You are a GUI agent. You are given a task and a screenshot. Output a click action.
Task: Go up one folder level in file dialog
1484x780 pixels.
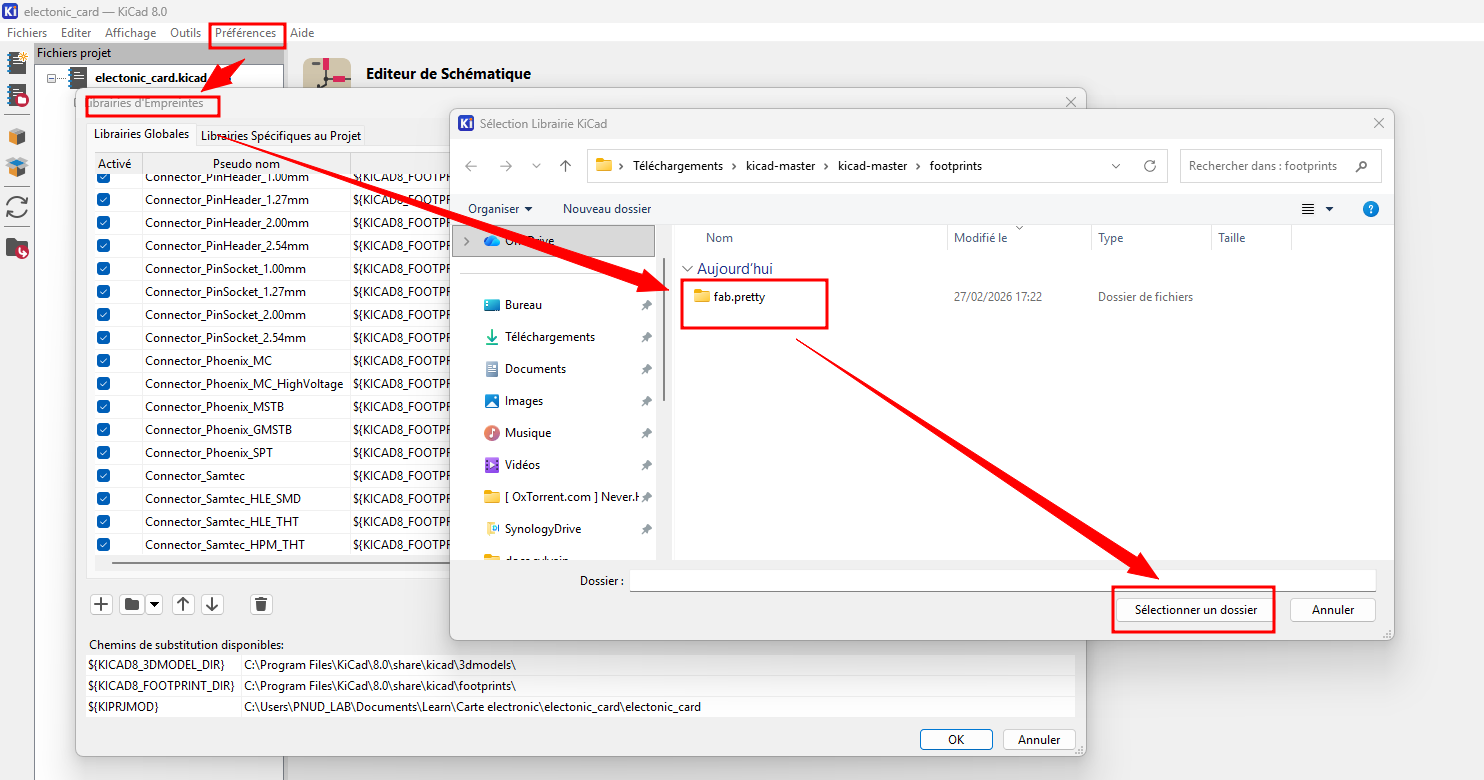tap(565, 166)
